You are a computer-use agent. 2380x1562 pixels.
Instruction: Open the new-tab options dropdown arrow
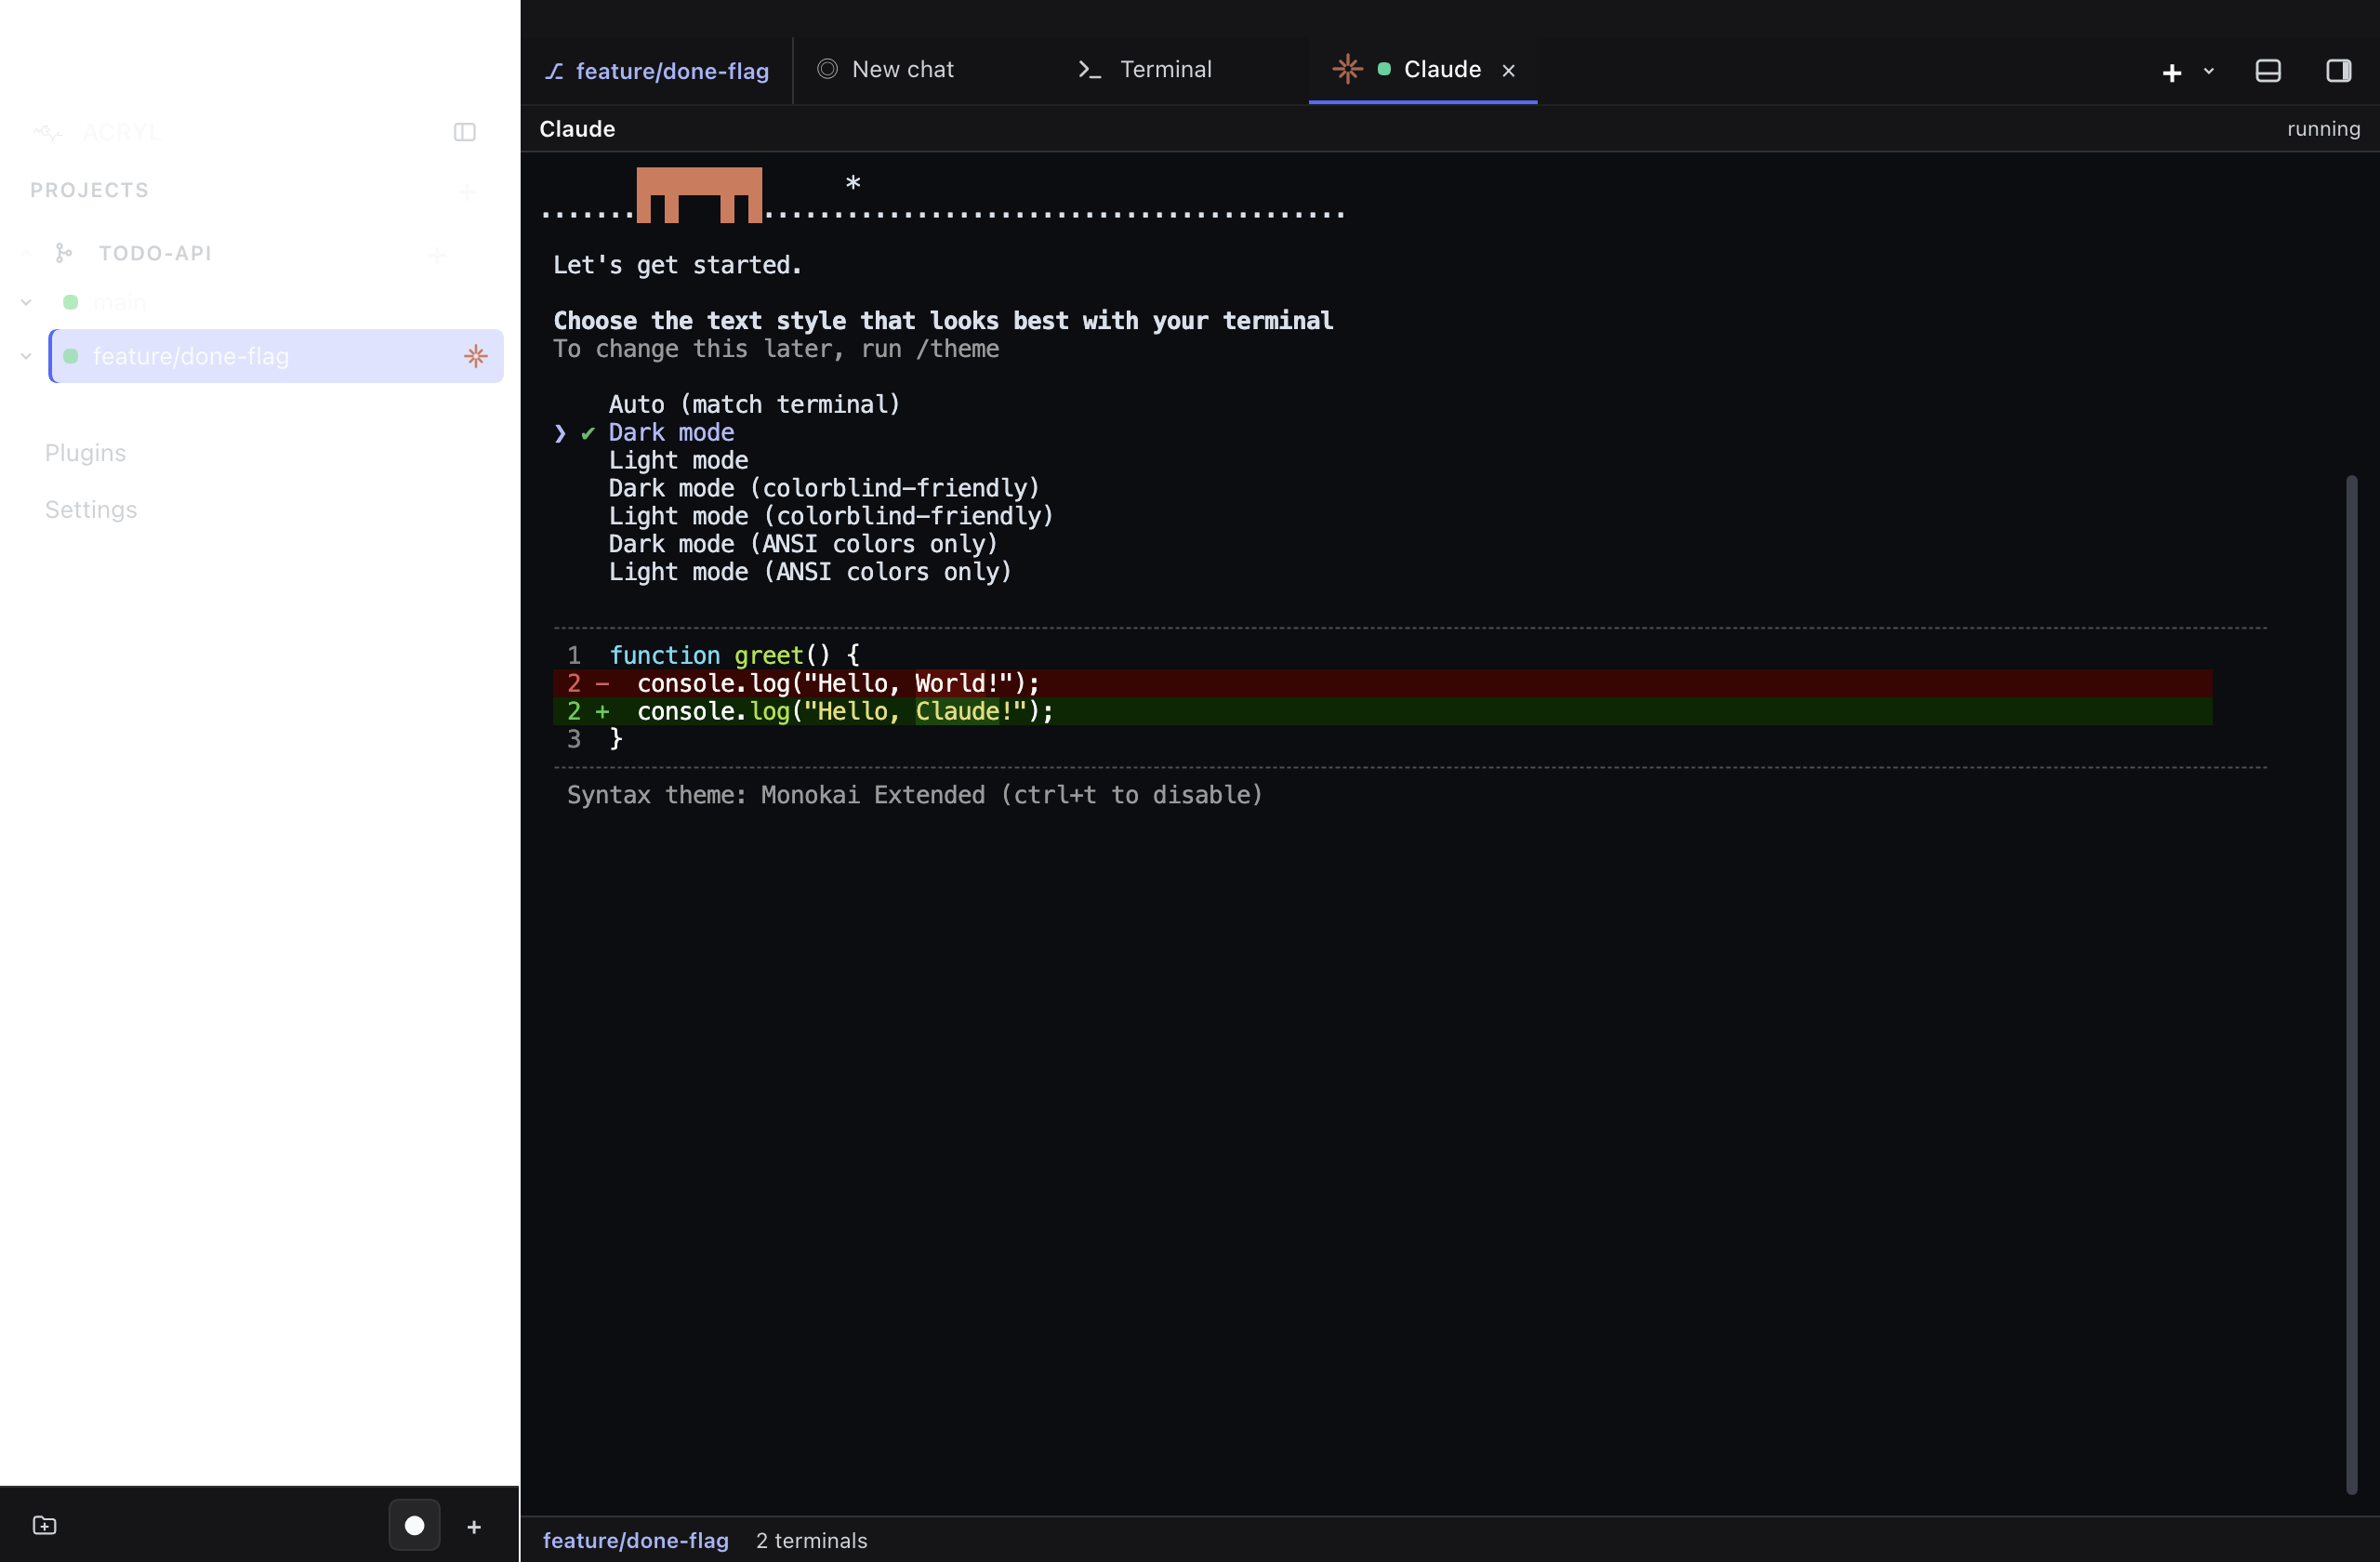coord(2209,71)
